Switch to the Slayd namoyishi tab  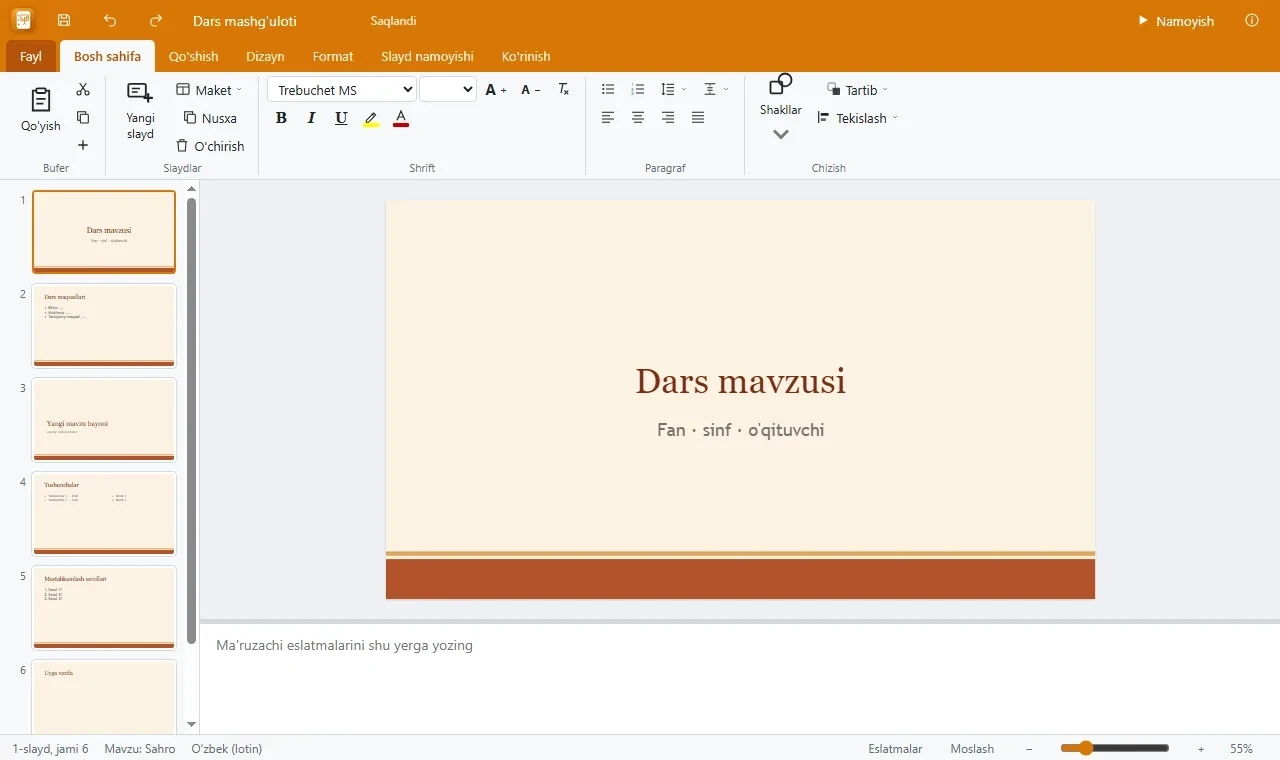pyautogui.click(x=427, y=56)
